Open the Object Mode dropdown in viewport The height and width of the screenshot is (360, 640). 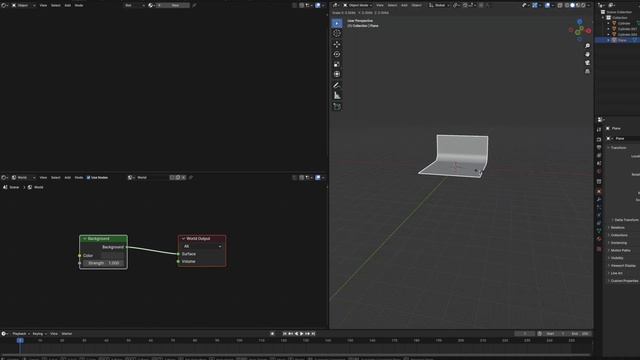coord(358,5)
